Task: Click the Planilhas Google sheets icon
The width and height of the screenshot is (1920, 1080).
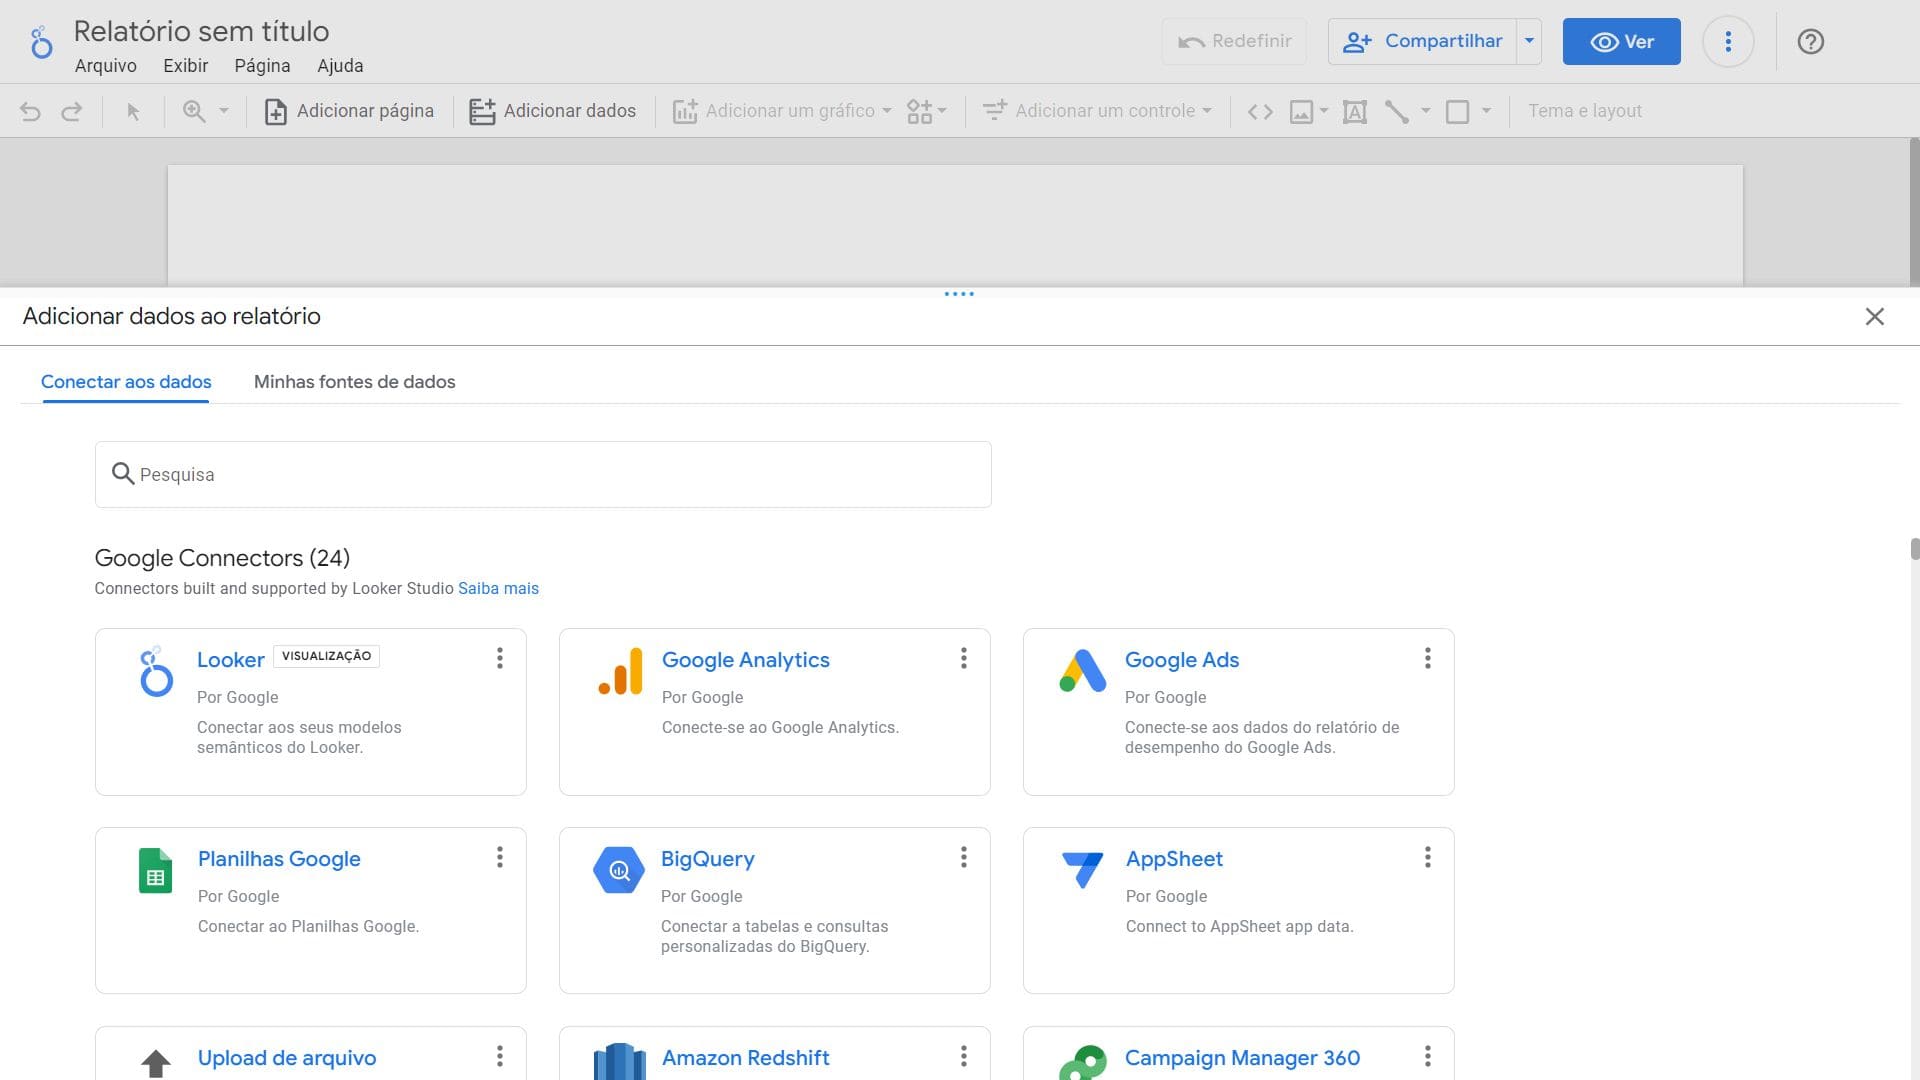Action: click(x=155, y=870)
